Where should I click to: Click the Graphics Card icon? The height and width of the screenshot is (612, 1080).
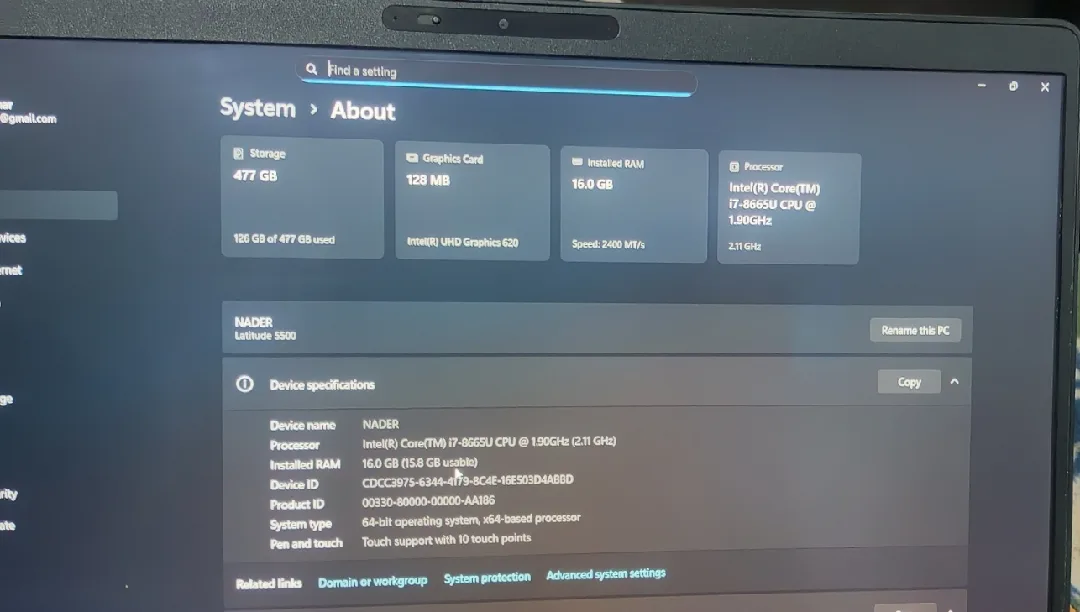coord(412,157)
